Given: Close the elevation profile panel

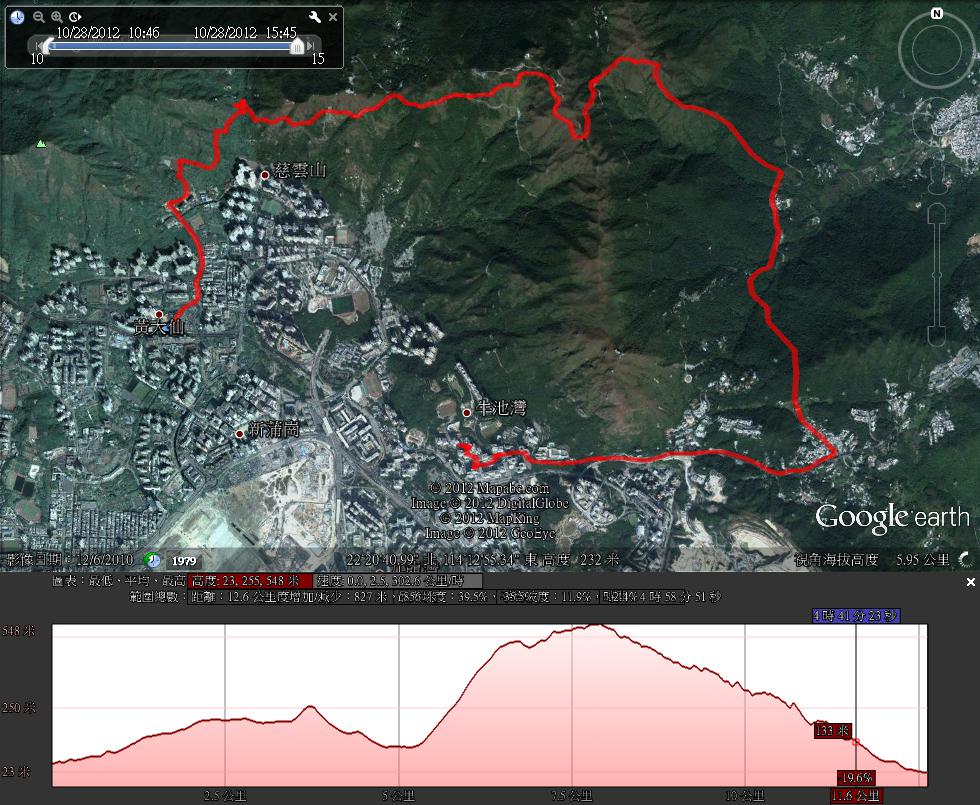Looking at the screenshot, I should [x=970, y=582].
